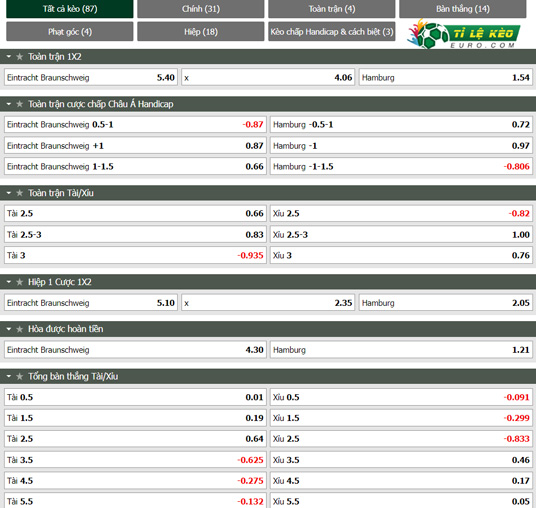Choose Hamburg -1-1.5 handicap at -0.806
This screenshot has height=508, width=536.
pyautogui.click(x=401, y=166)
